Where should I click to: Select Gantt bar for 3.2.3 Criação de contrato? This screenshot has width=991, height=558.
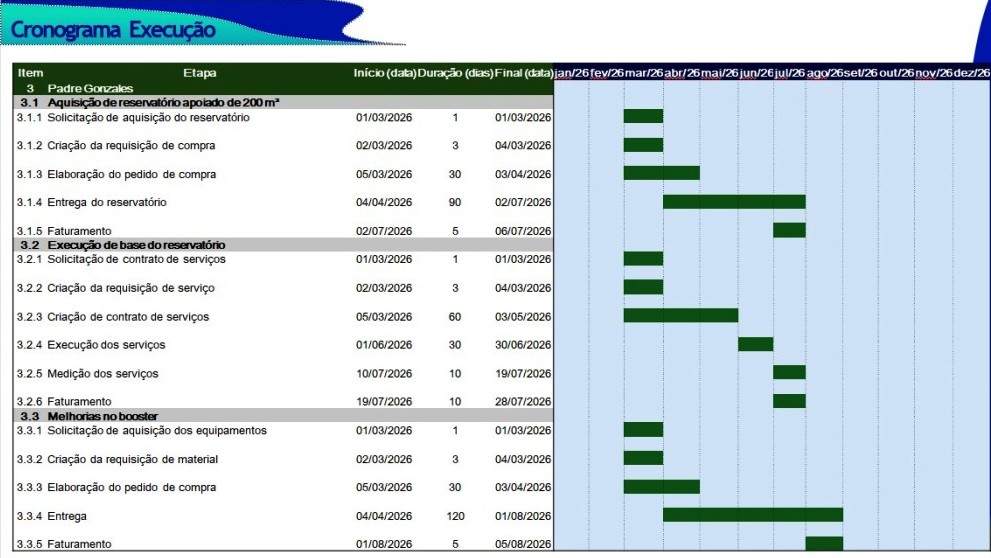click(x=680, y=316)
